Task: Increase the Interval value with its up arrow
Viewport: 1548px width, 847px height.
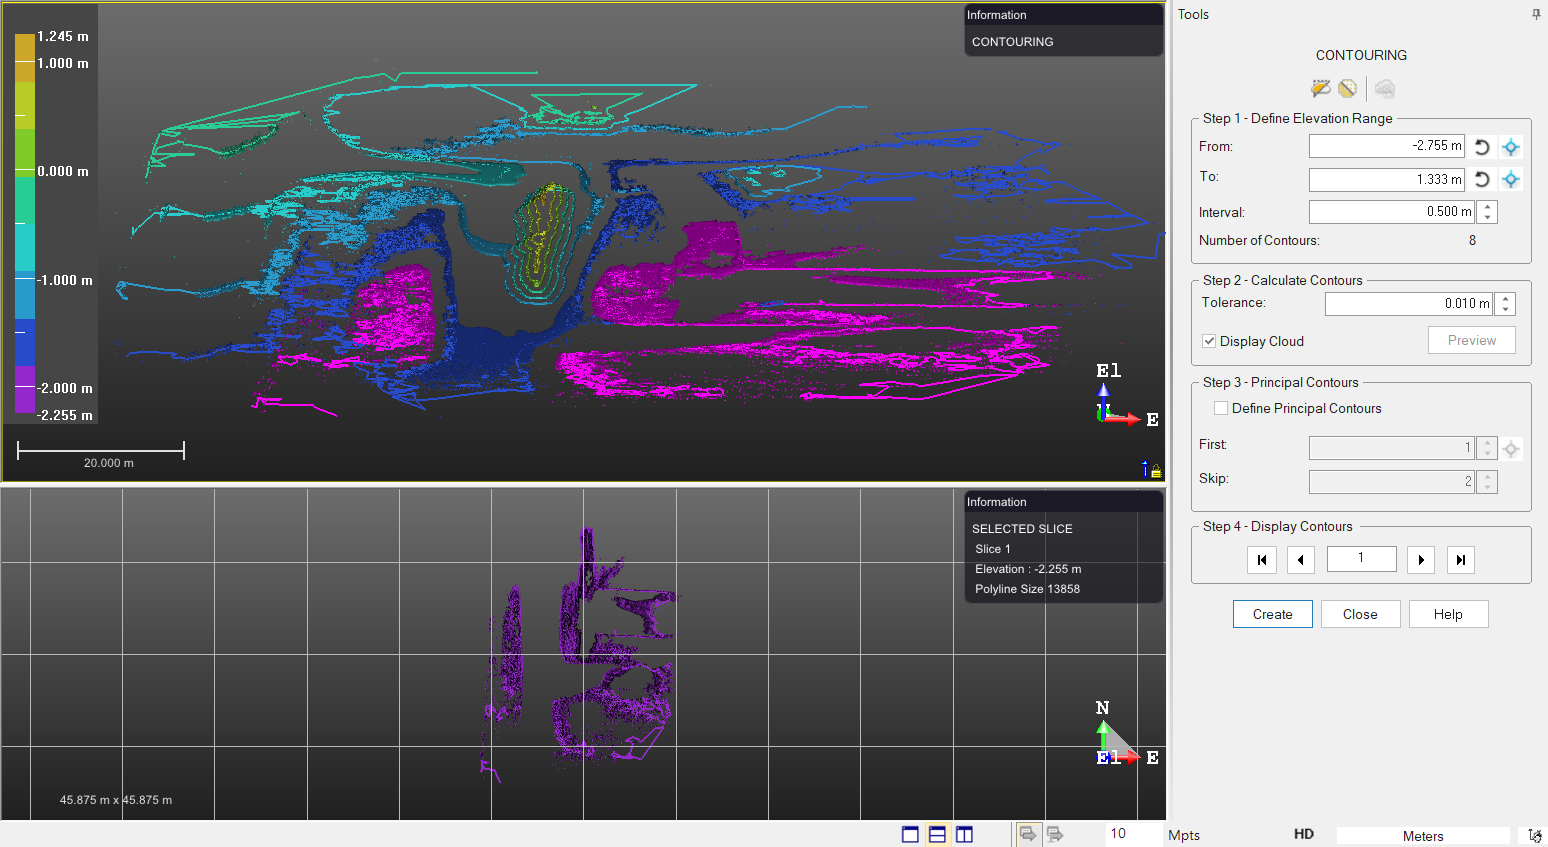Action: coord(1487,206)
